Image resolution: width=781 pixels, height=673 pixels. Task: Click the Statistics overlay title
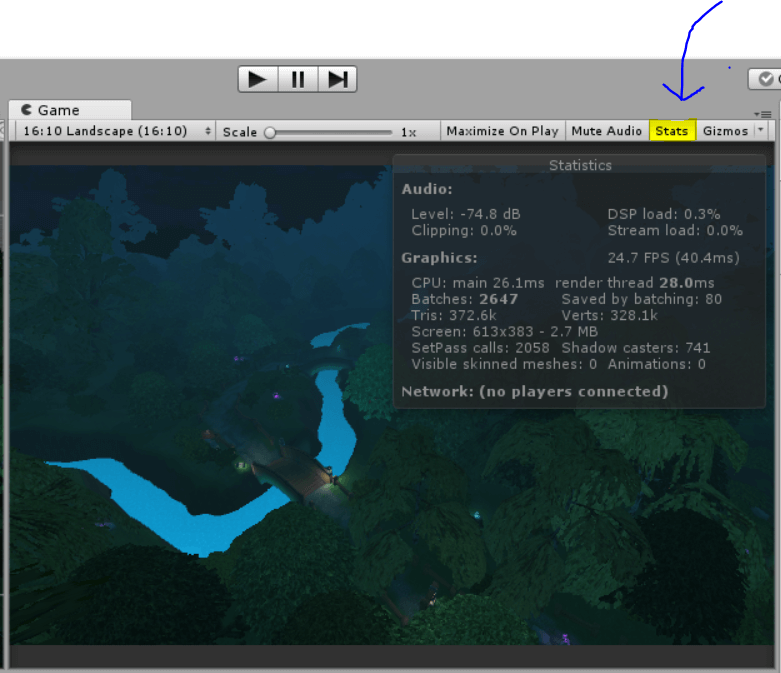[x=580, y=165]
